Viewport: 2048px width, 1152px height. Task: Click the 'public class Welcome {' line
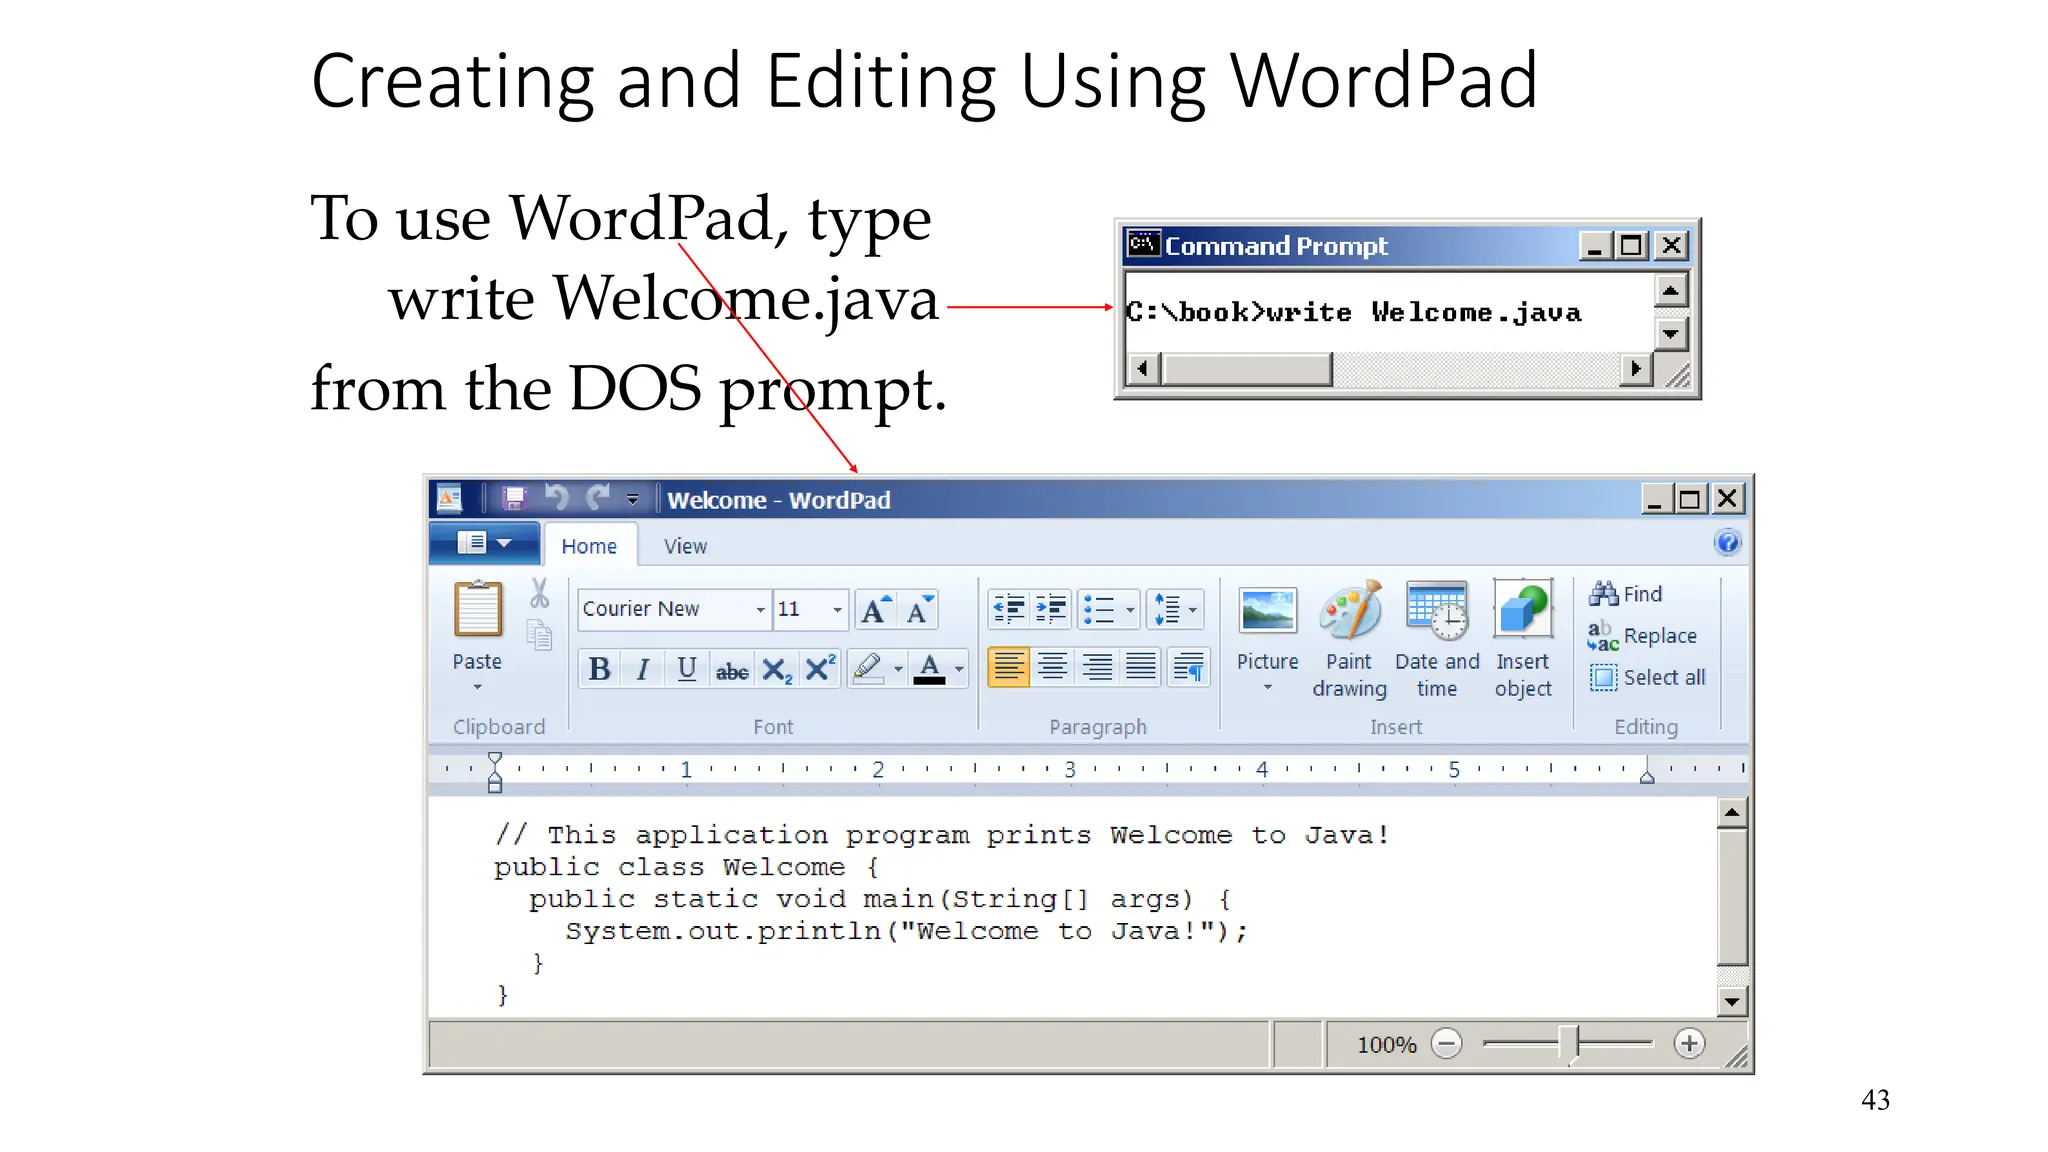coord(686,868)
